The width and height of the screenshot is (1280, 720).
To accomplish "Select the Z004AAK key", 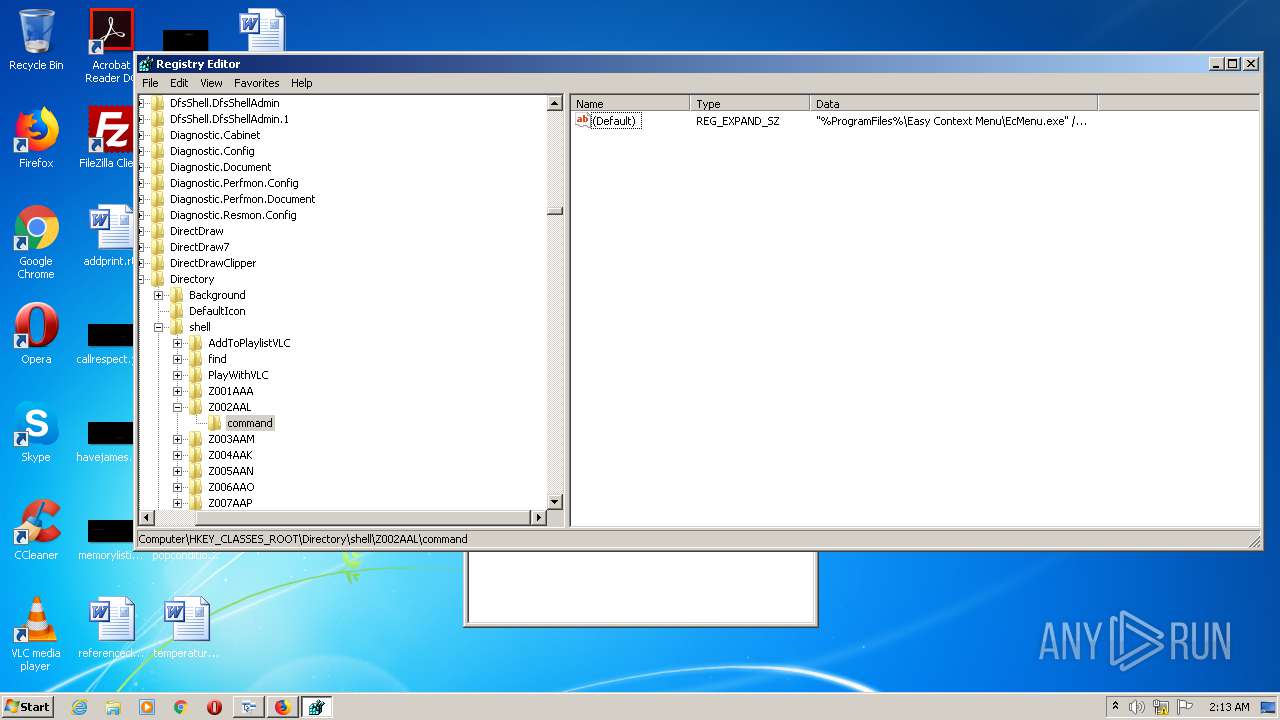I will (231, 455).
